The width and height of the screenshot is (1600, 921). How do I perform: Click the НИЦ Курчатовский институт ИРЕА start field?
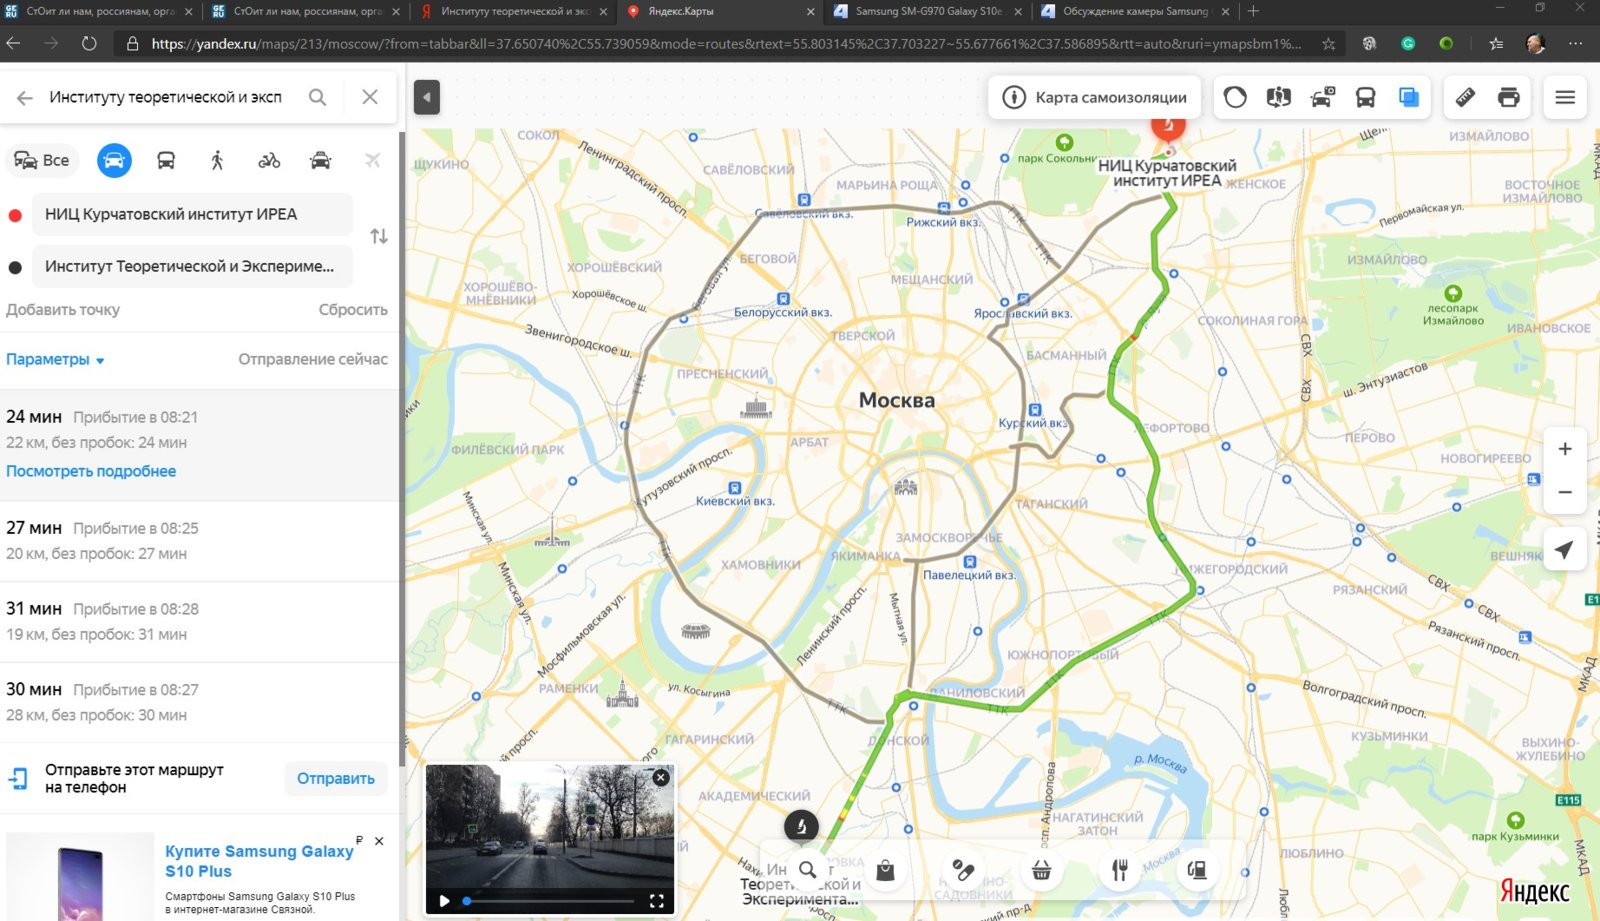click(192, 214)
